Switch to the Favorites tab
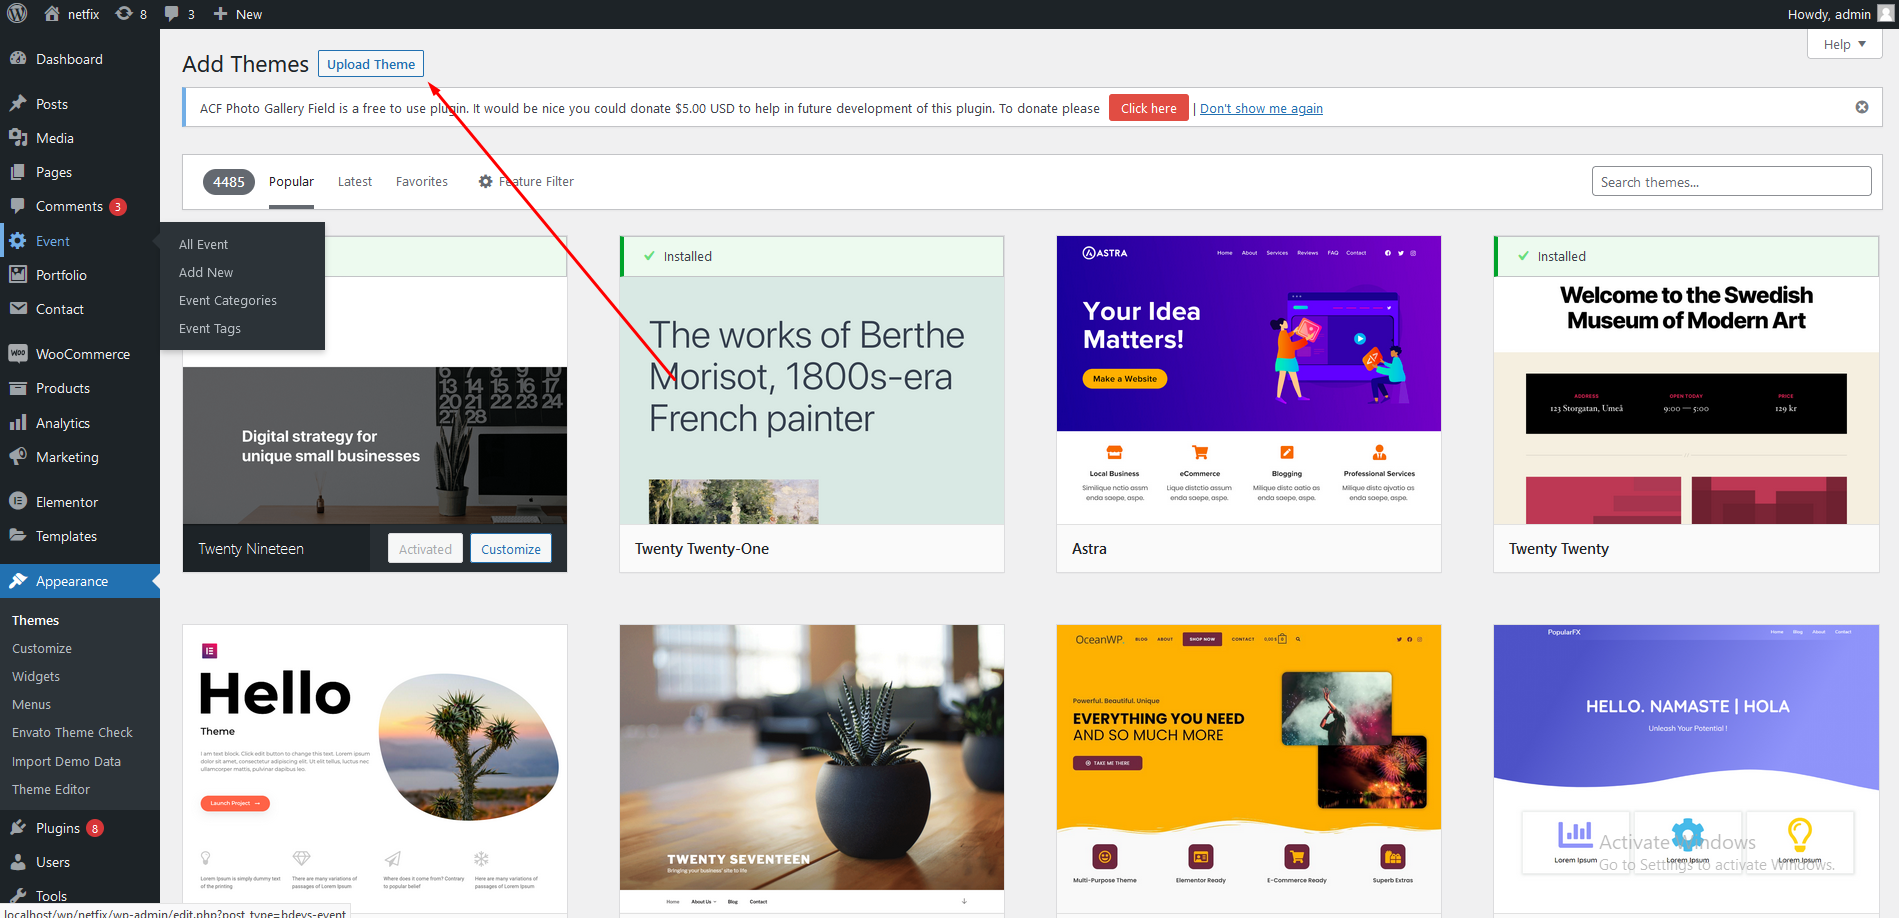The image size is (1899, 918). pos(422,182)
